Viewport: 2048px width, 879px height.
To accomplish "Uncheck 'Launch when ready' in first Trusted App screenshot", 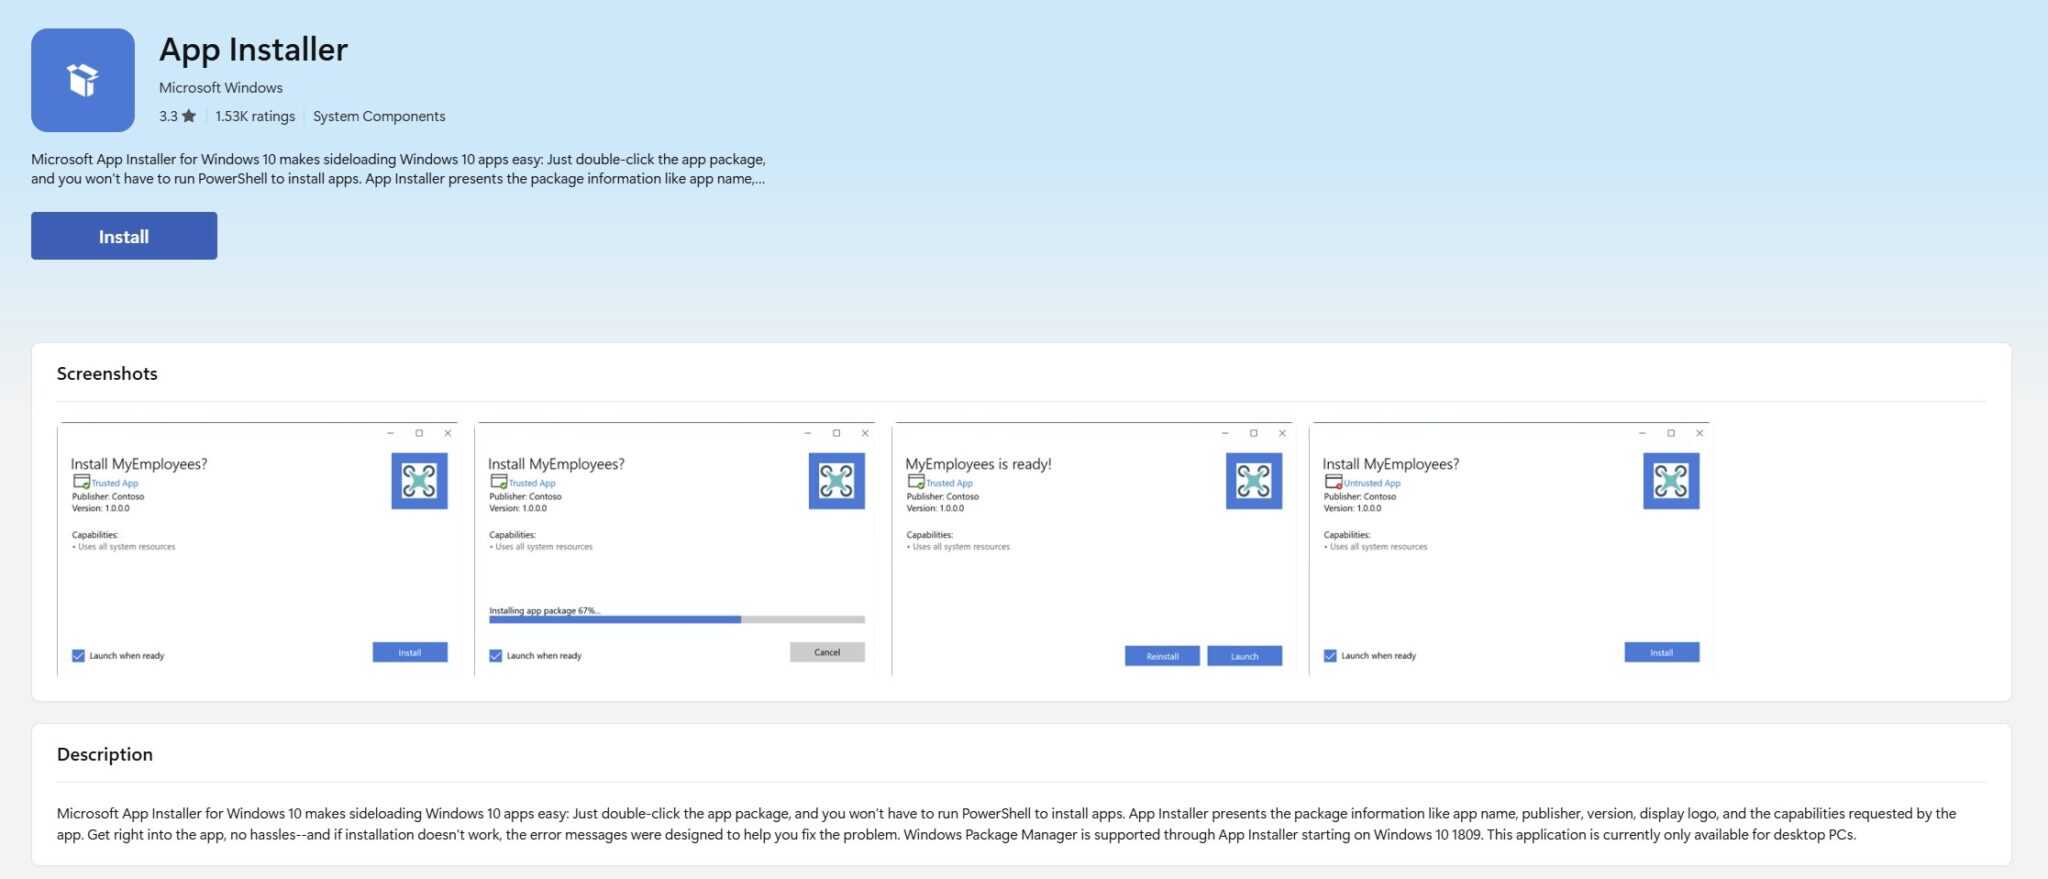I will [x=78, y=656].
